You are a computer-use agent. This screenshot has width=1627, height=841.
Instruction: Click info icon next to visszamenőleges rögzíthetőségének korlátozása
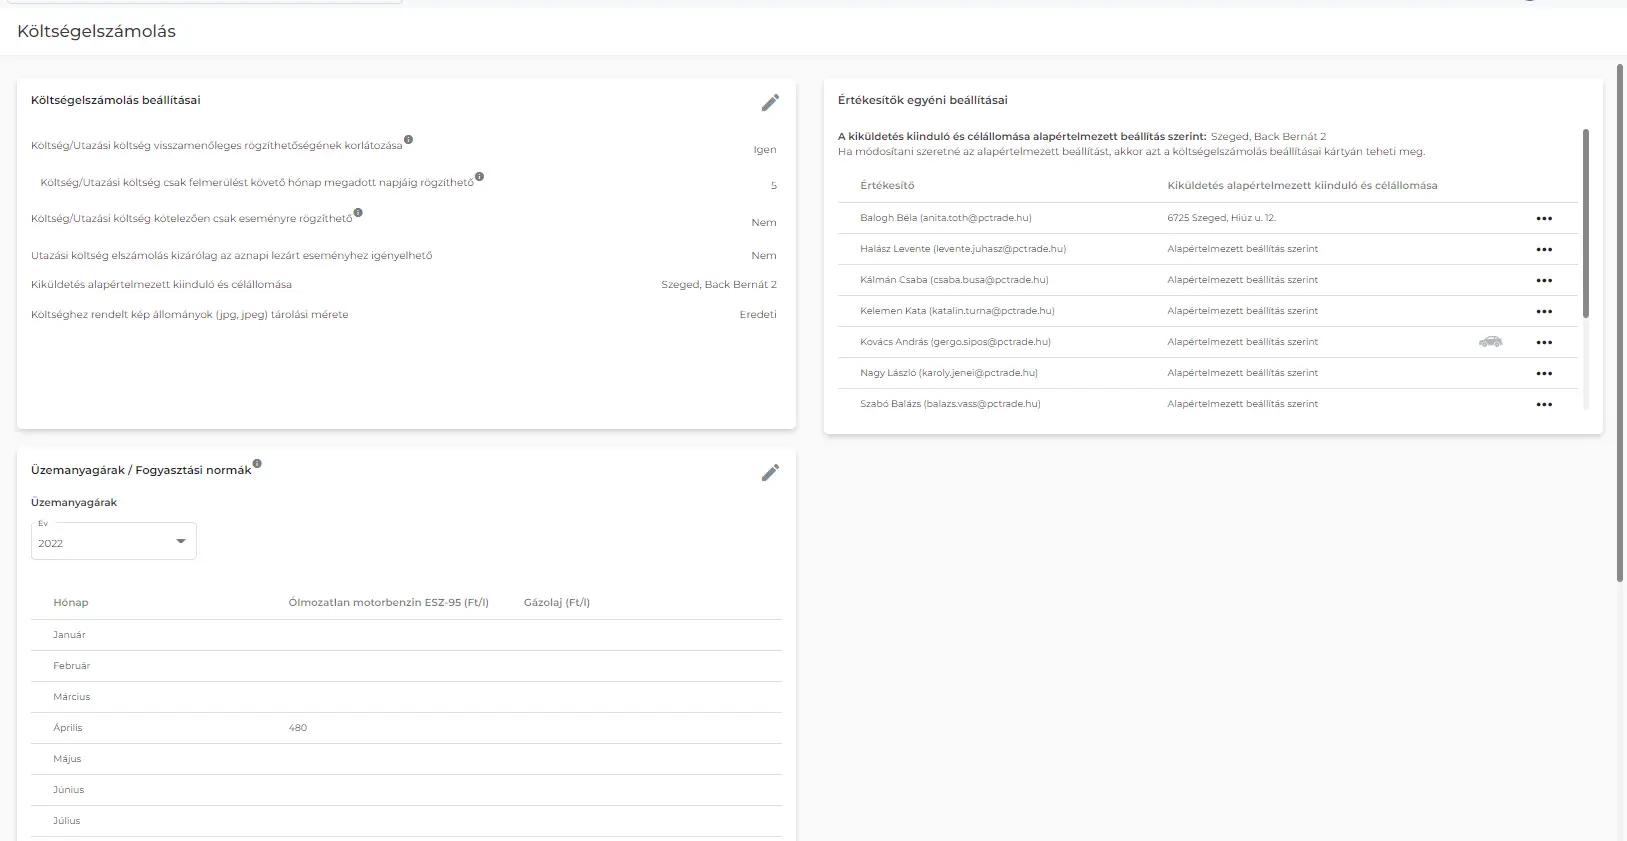(408, 140)
